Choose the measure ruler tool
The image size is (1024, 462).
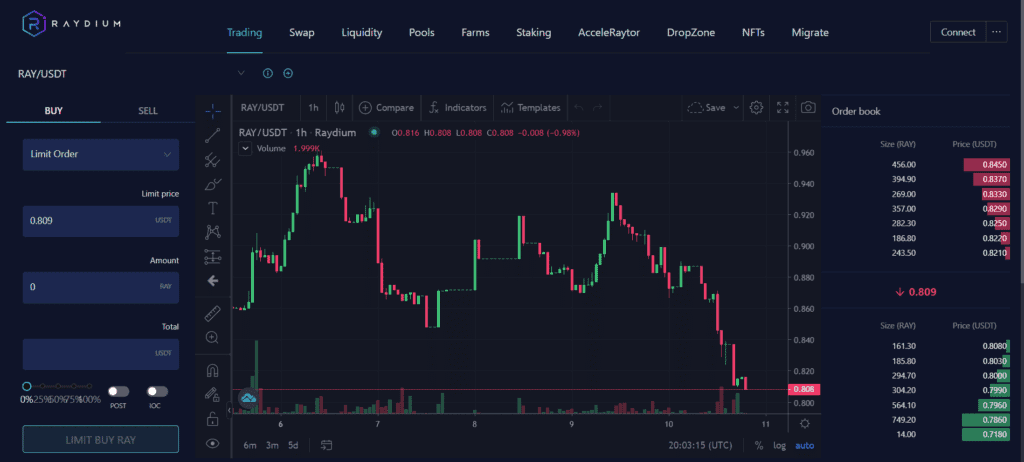pos(212,313)
